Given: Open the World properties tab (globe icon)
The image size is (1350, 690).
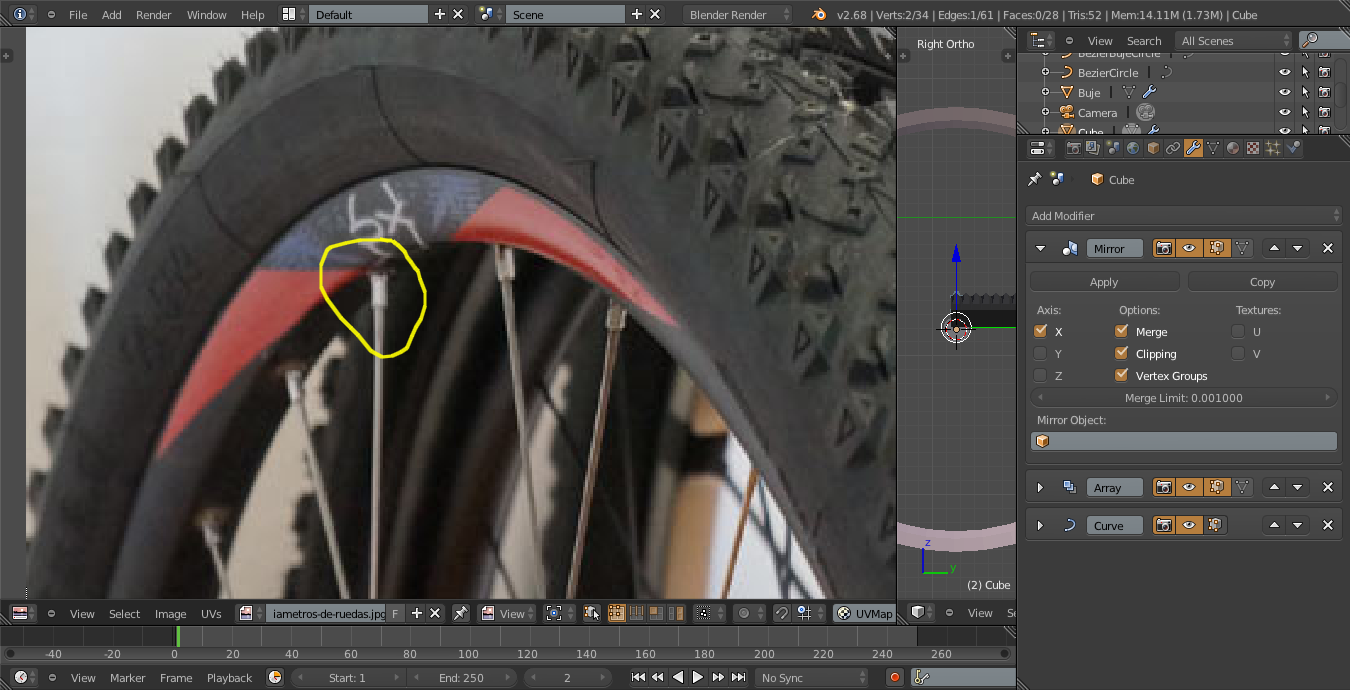Looking at the screenshot, I should coord(1133,148).
